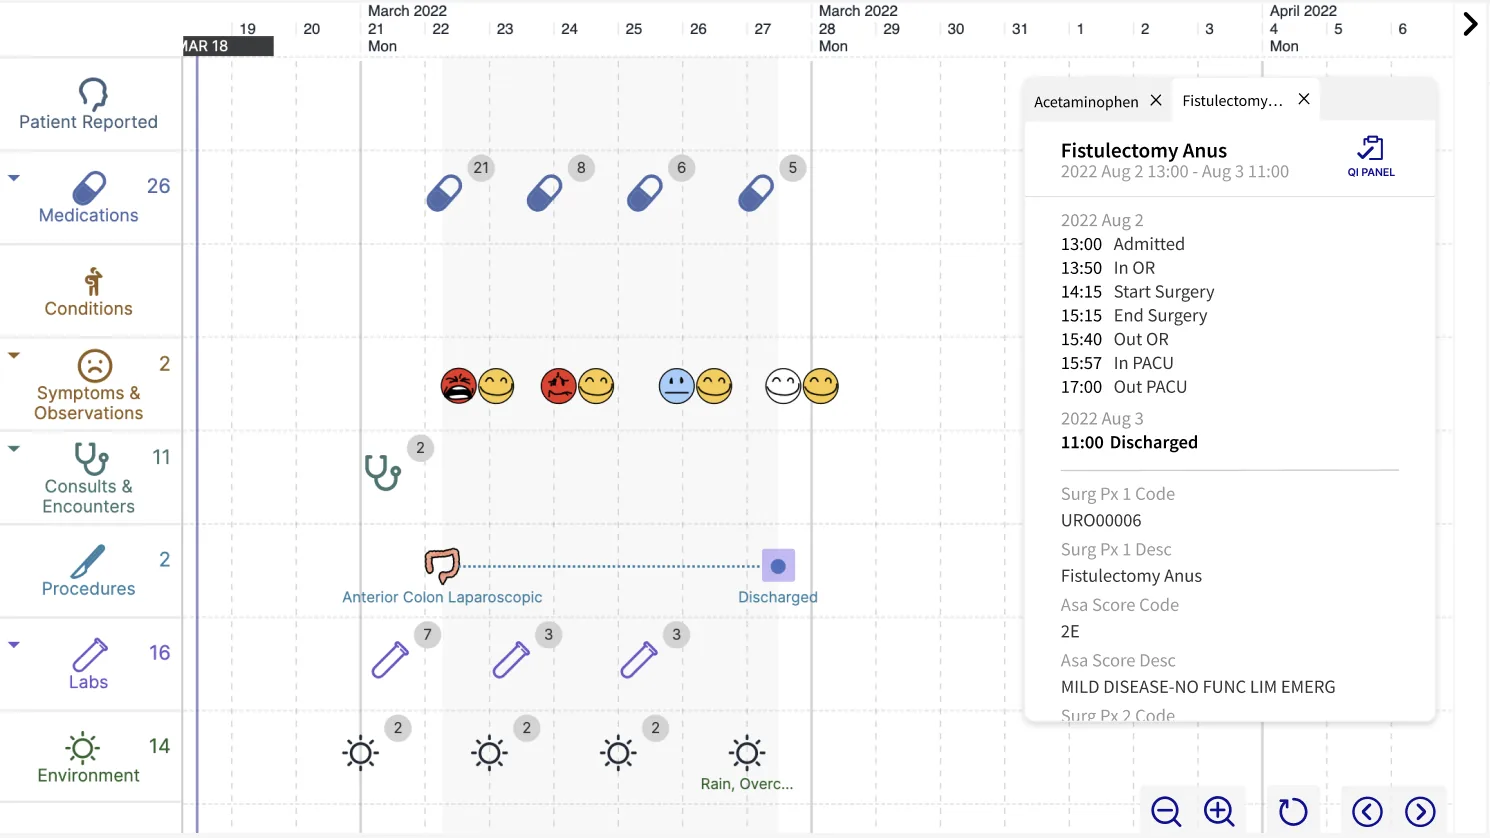This screenshot has height=838, width=1490.
Task: Click the blue neutral face symptom icon
Action: pyautogui.click(x=677, y=386)
